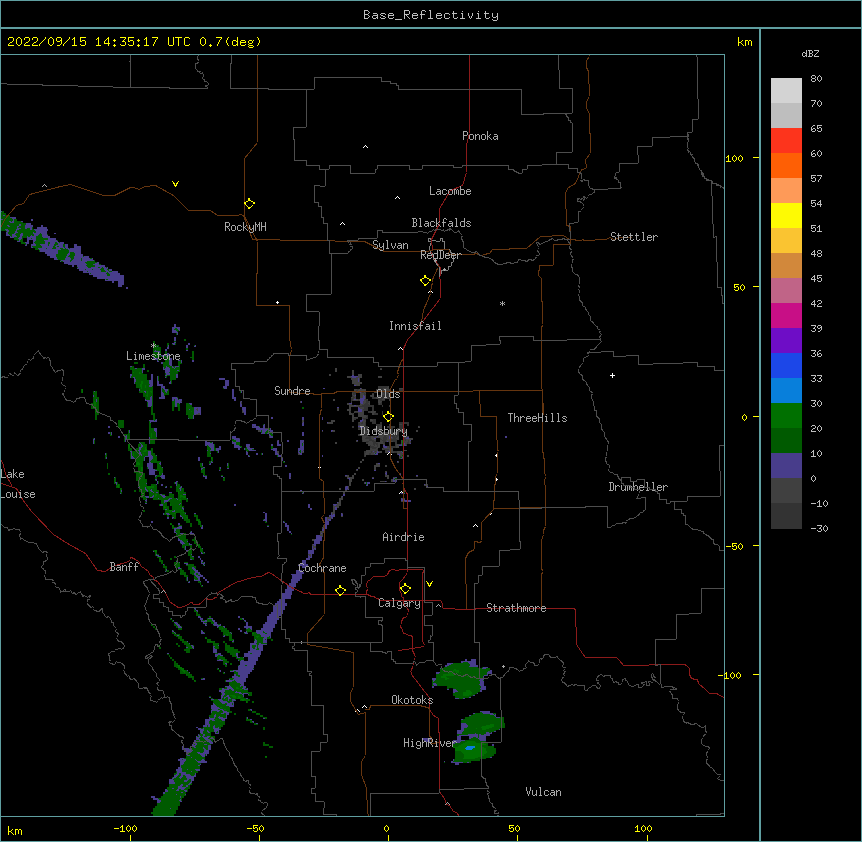Click the dark gray -10 dBZ legend swatch

[786, 516]
